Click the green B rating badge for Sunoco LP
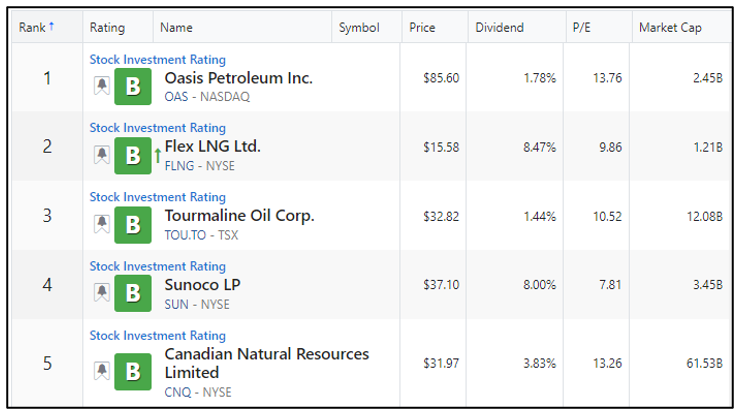Screen dimensions: 741x418 (x=133, y=293)
